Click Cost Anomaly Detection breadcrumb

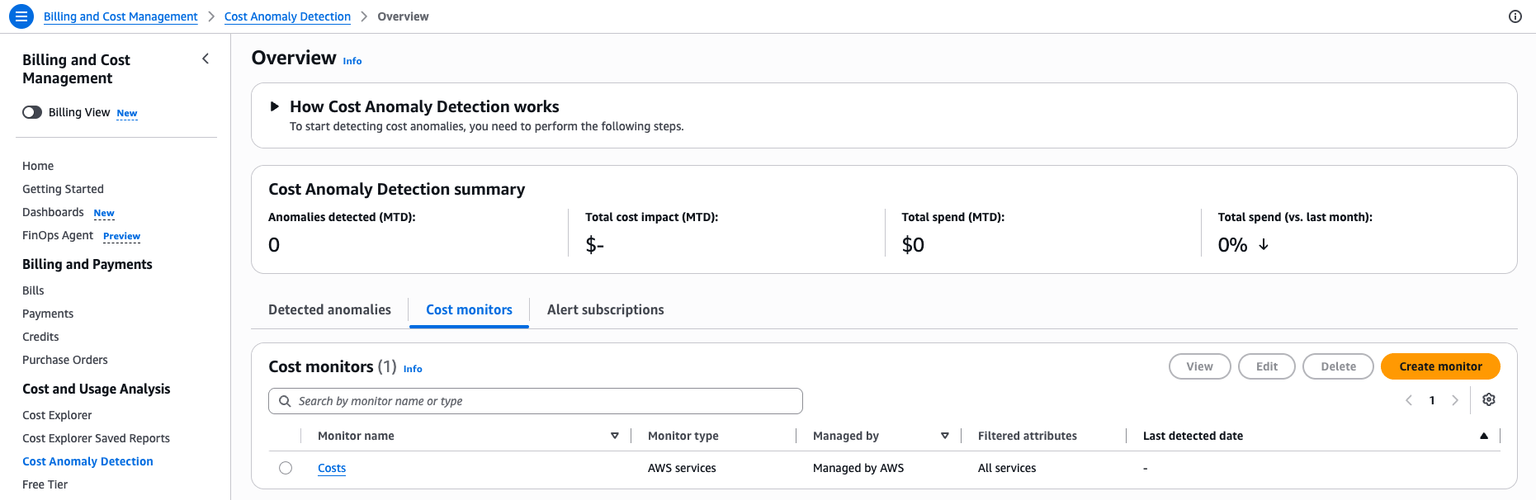click(x=288, y=17)
